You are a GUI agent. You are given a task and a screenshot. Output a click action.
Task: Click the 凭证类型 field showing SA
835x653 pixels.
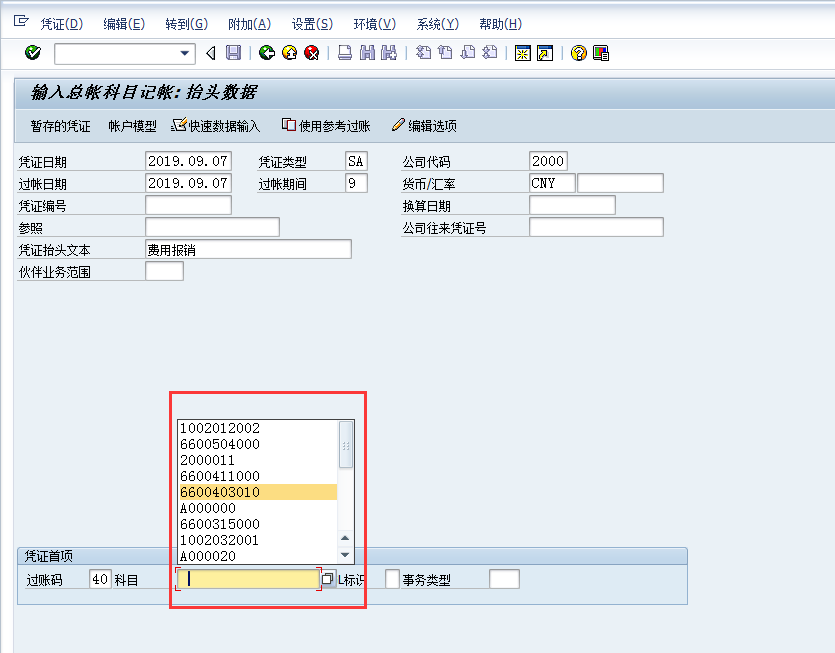[356, 161]
